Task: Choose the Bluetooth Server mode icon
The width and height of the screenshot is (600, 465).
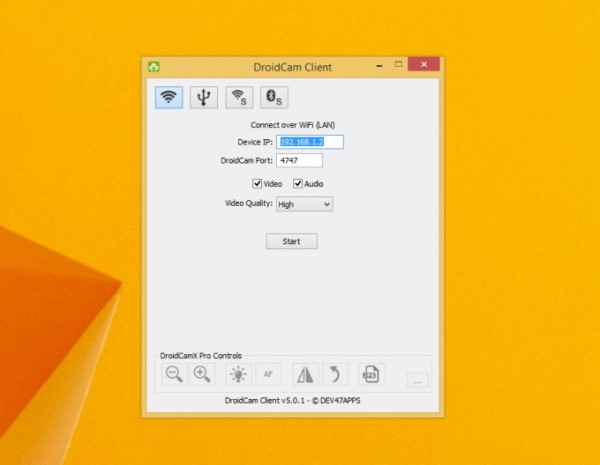Action: pos(274,97)
